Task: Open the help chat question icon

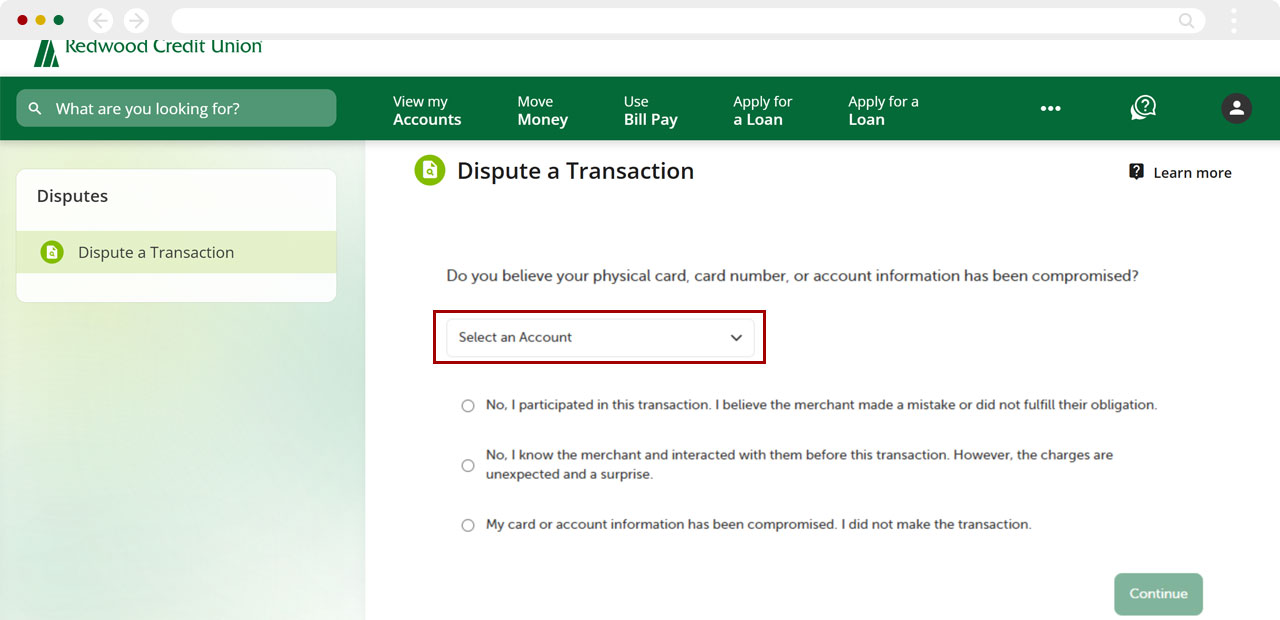Action: click(1143, 108)
